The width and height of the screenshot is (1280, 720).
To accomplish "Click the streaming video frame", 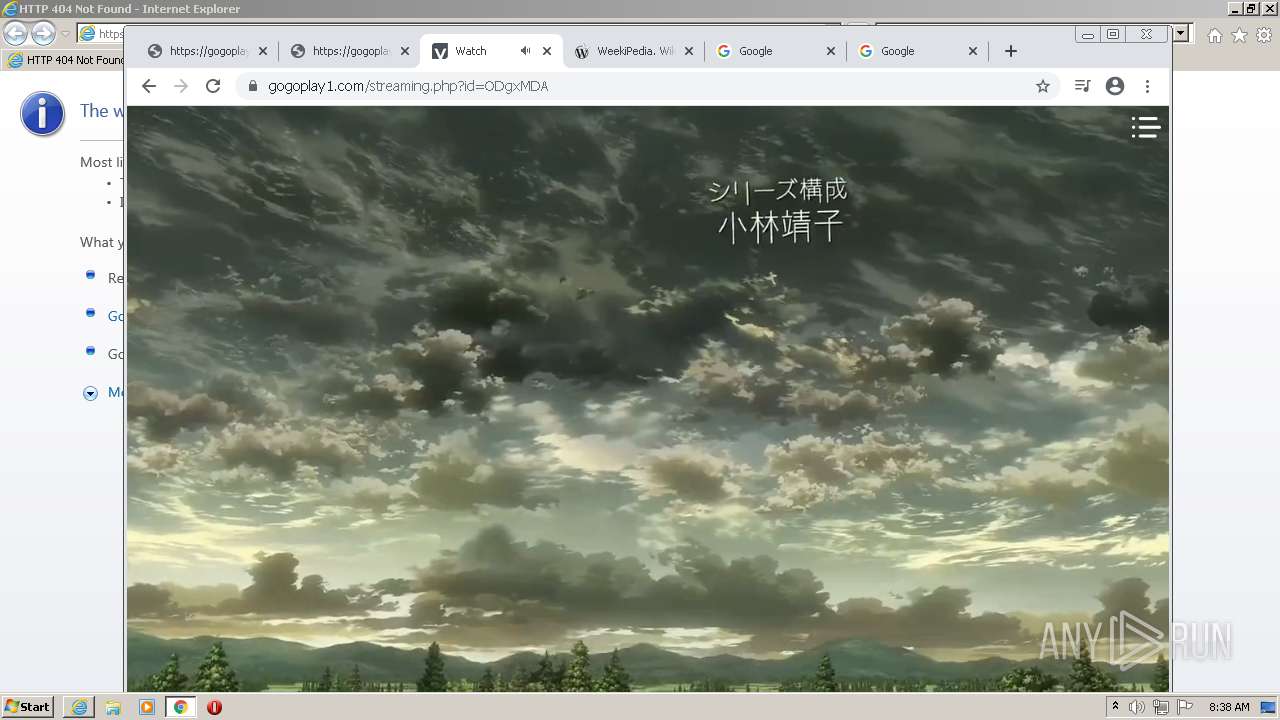I will click(648, 398).
